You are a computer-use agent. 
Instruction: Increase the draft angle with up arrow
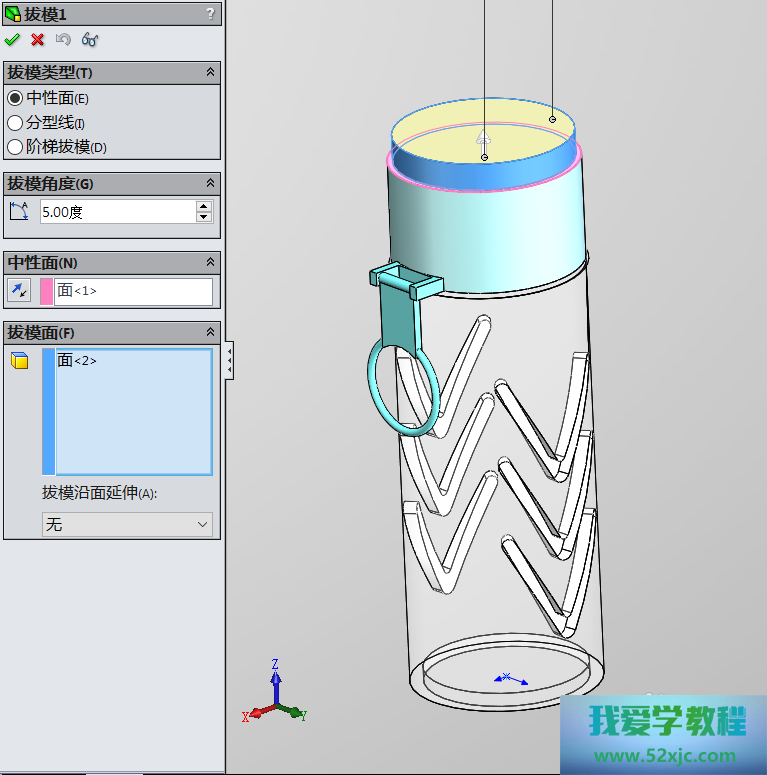(204, 206)
